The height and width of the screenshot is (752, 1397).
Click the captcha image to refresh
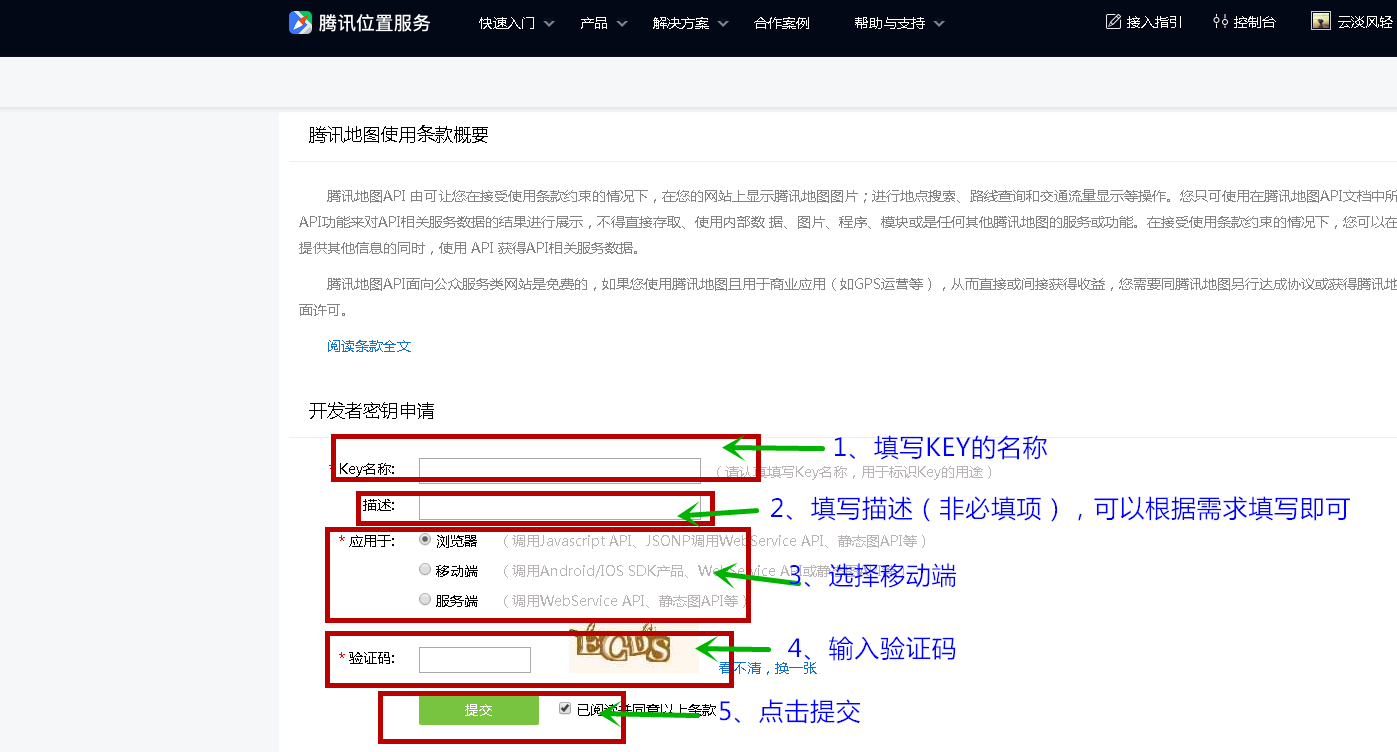click(634, 646)
